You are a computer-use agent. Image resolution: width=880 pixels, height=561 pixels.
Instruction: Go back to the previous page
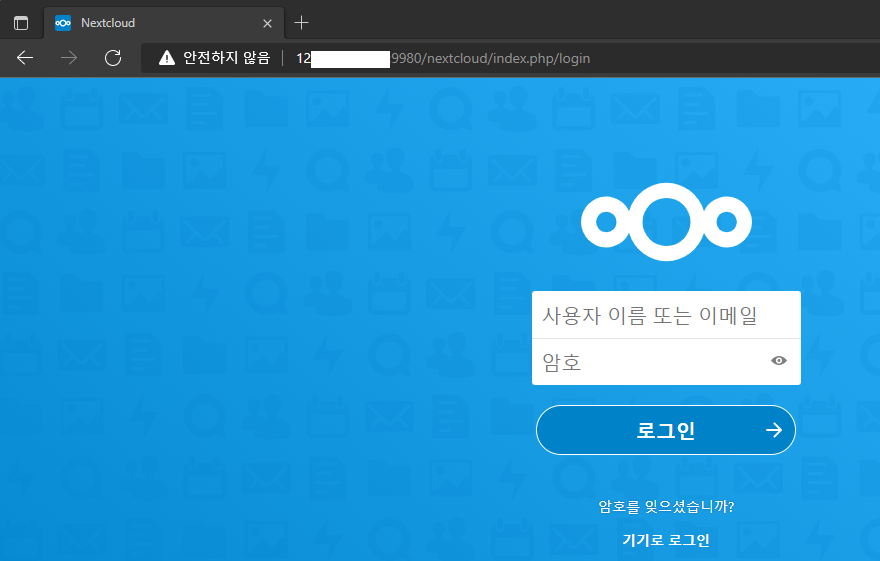[25, 58]
